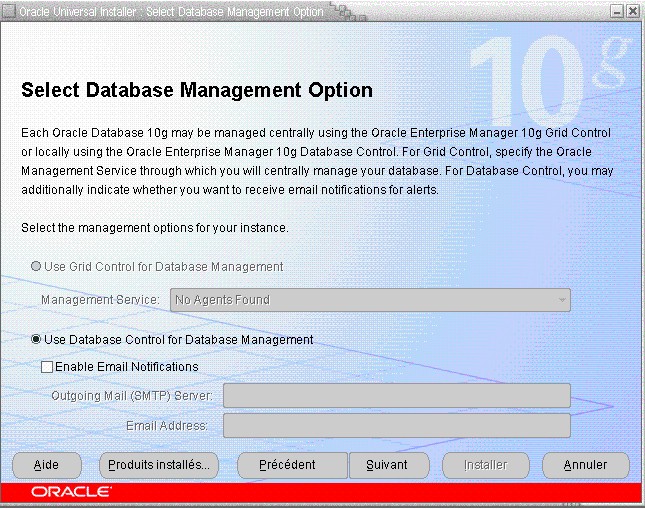Click the 'Select the management options for your instance' text
645x509 pixels.
[x=155, y=228]
